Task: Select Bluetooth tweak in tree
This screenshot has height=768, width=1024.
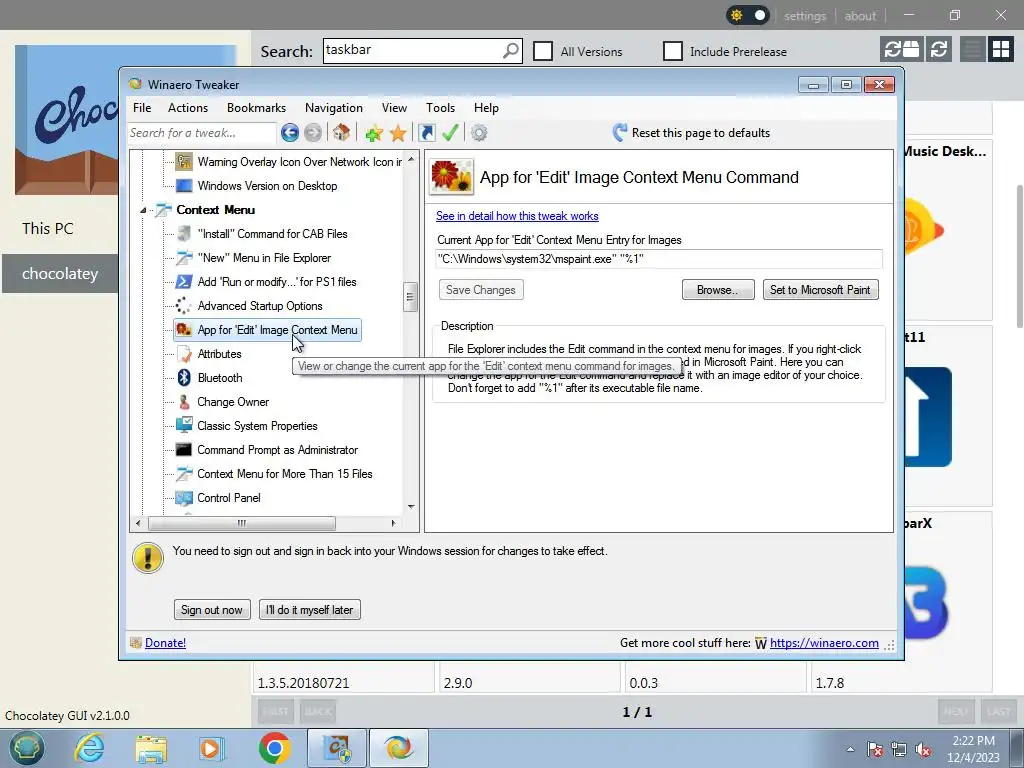Action: pos(219,378)
